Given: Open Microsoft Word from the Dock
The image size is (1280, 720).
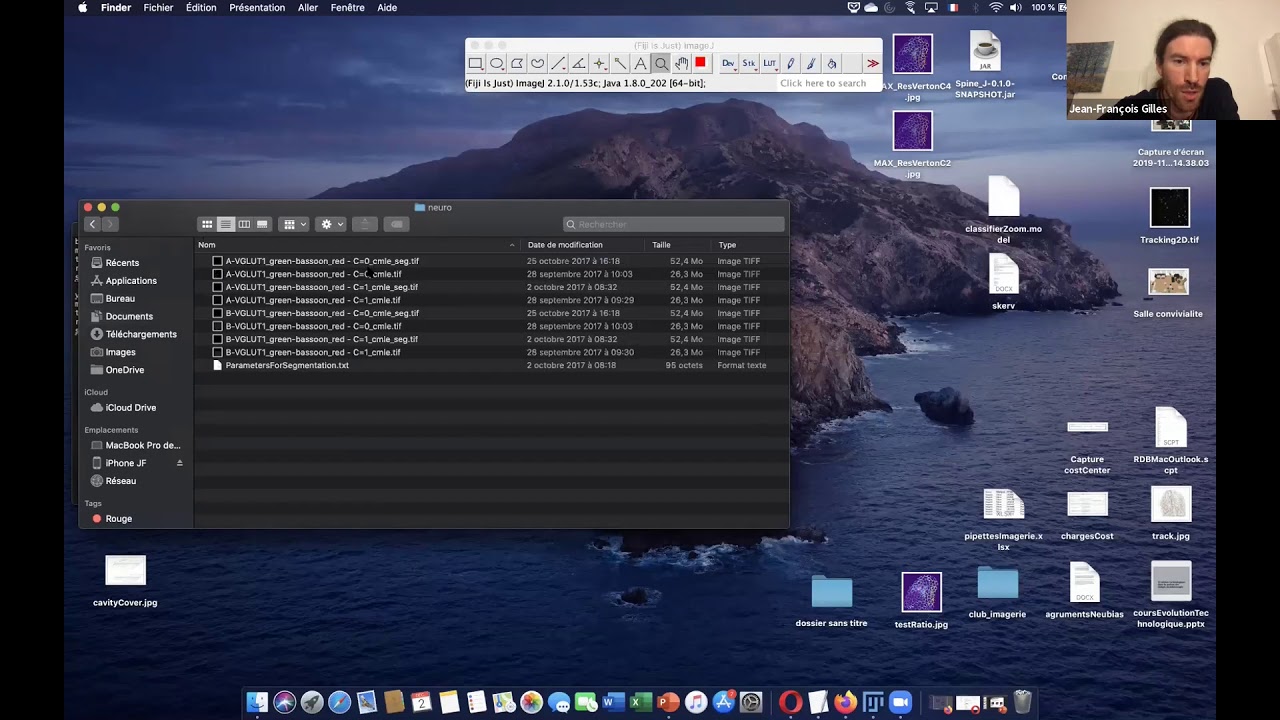Looking at the screenshot, I should pyautogui.click(x=614, y=703).
